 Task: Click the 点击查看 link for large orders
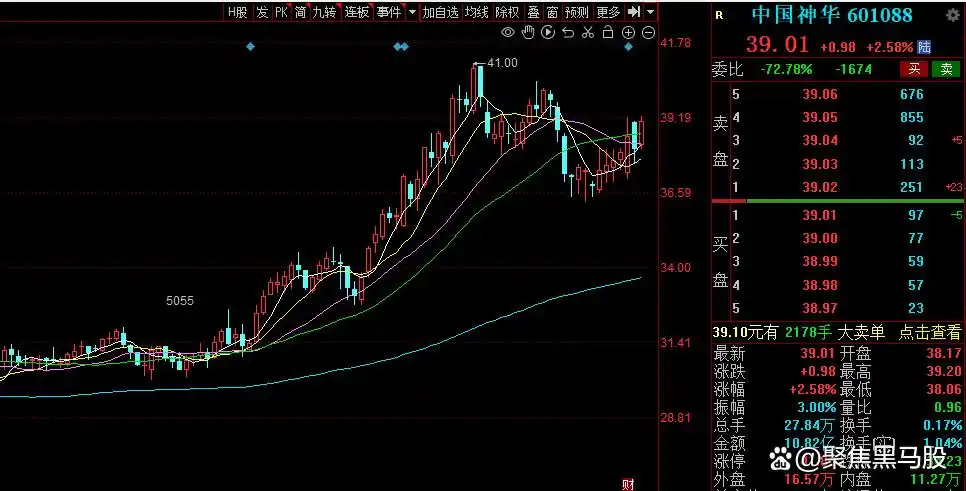tap(928, 332)
